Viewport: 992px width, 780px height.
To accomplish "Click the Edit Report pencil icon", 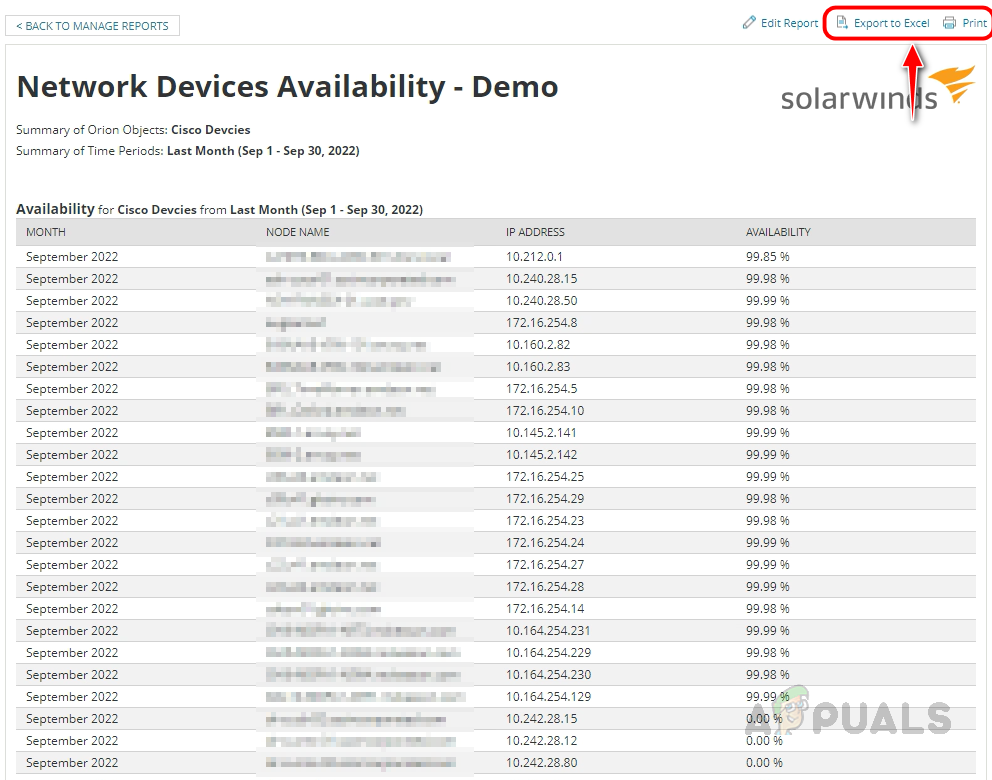I will pyautogui.click(x=749, y=23).
